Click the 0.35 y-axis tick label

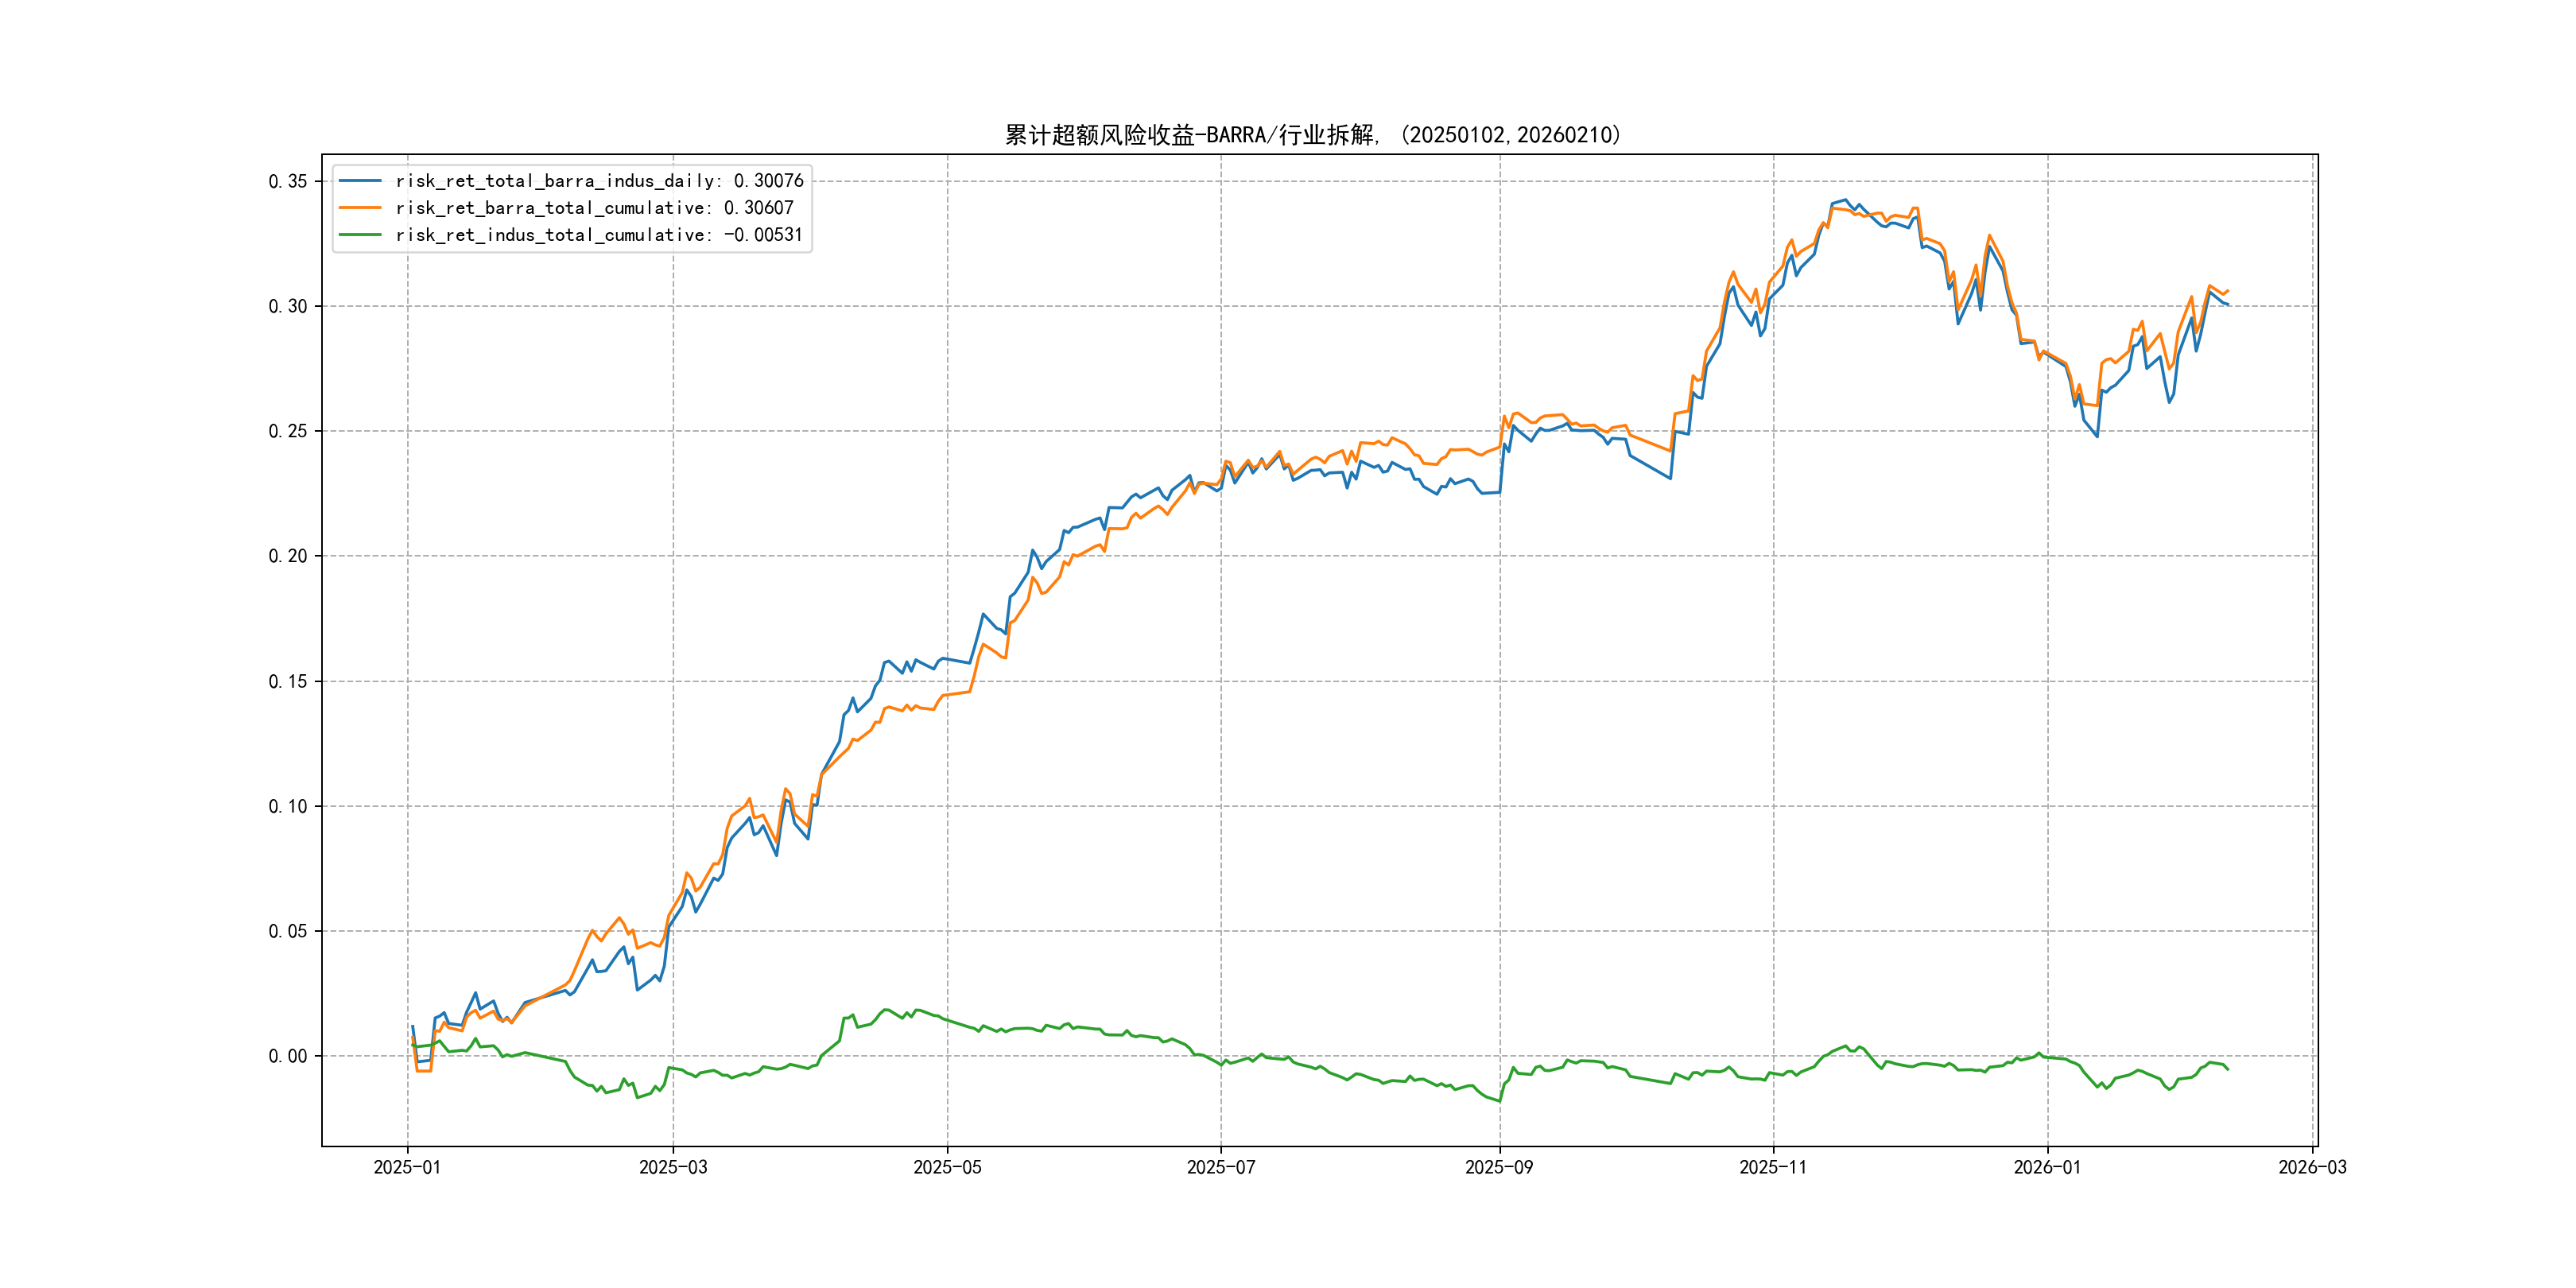288,181
